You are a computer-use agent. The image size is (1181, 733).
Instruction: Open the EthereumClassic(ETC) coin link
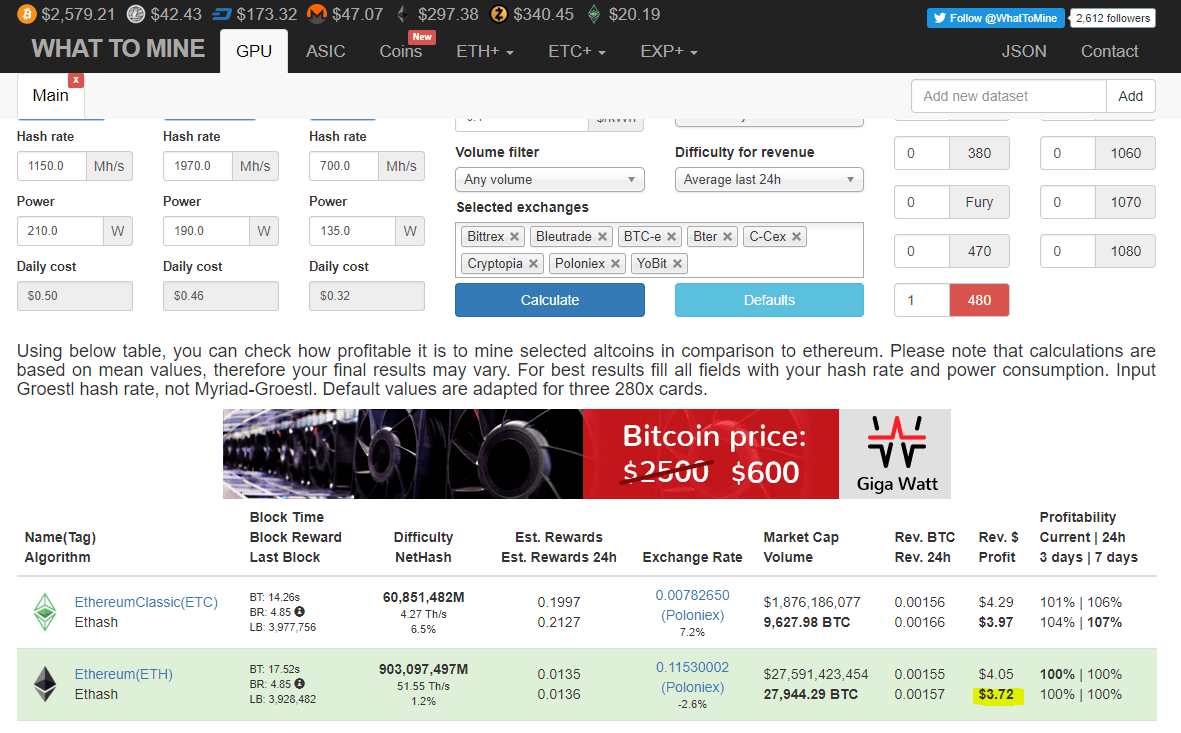146,602
